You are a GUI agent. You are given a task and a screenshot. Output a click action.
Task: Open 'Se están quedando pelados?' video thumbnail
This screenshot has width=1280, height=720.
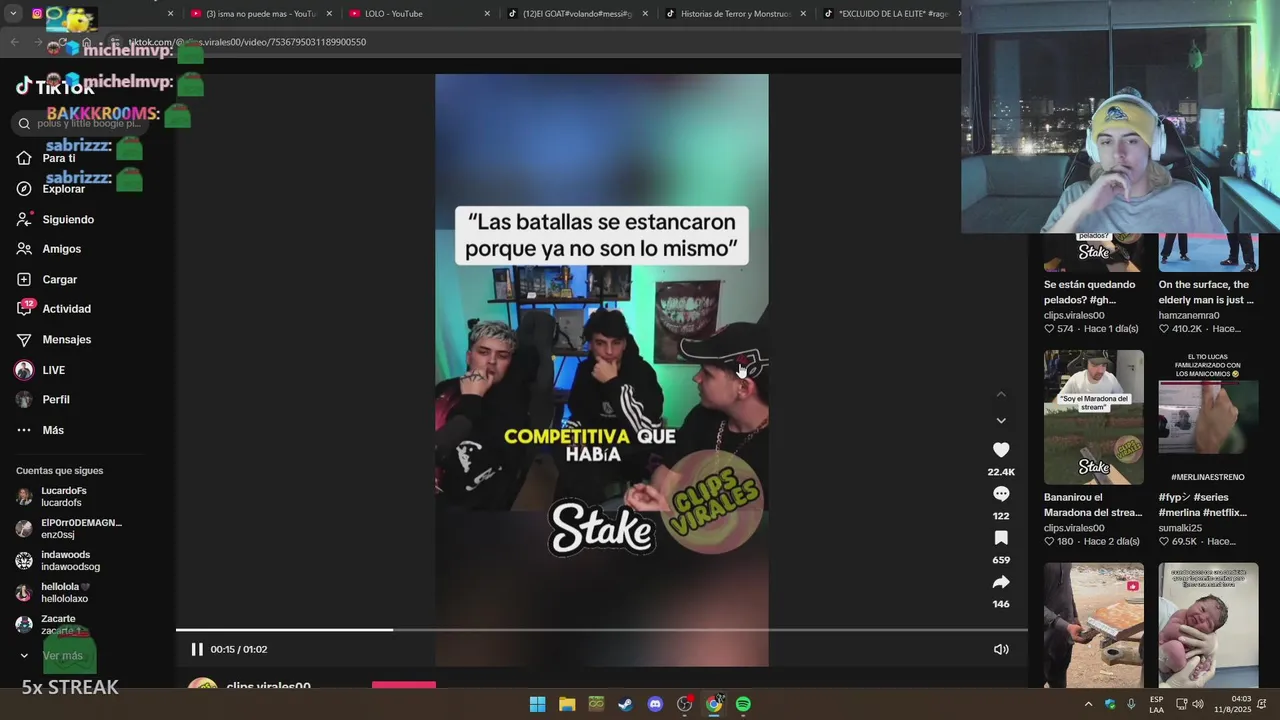1094,252
